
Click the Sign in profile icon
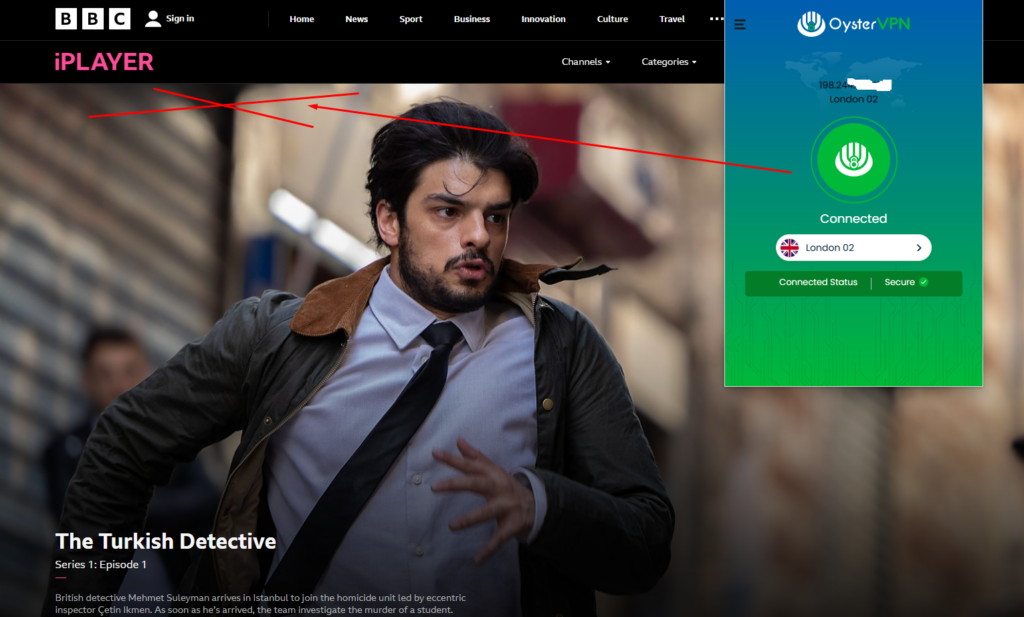[152, 17]
